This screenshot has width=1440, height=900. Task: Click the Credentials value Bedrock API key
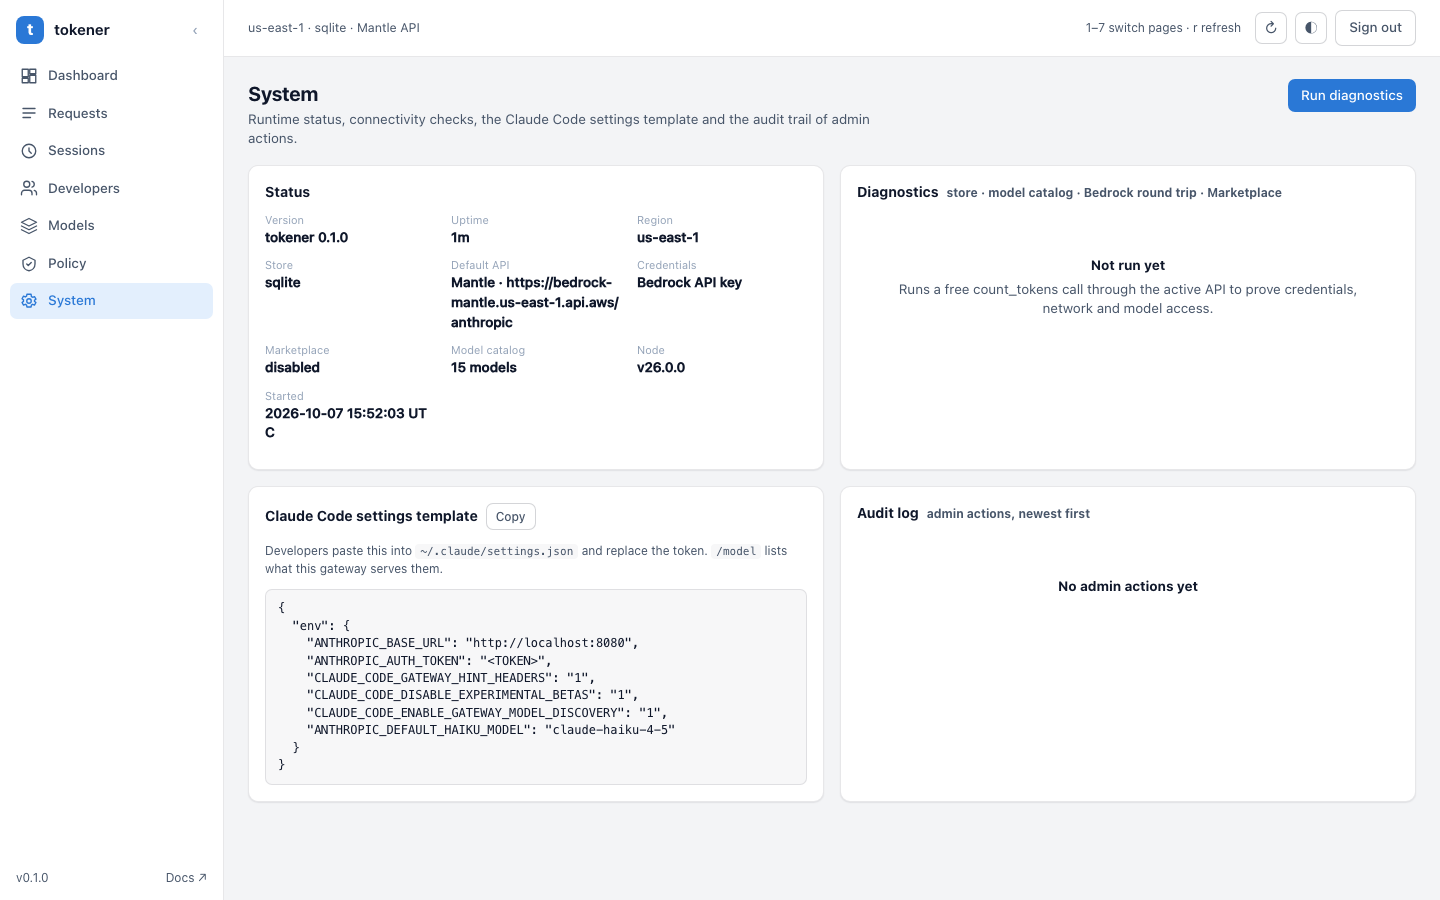click(x=689, y=283)
